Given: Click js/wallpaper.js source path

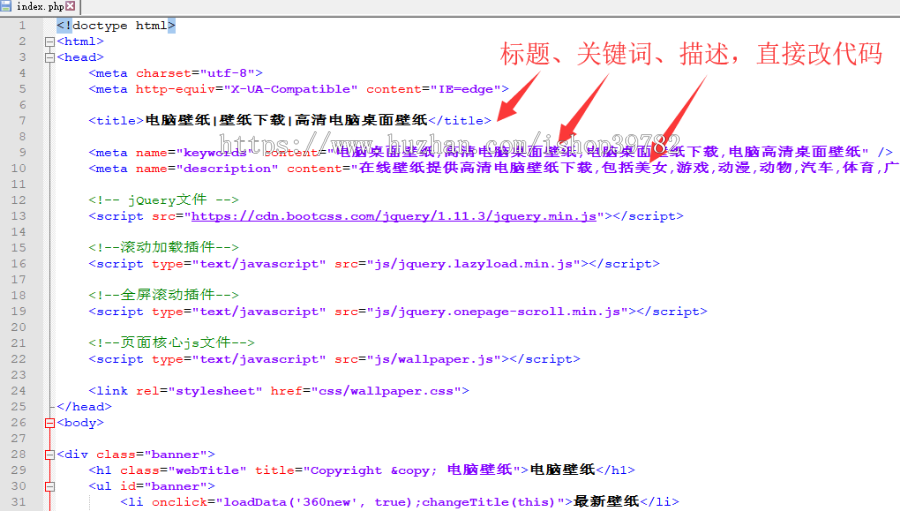Looking at the screenshot, I should point(433,359).
